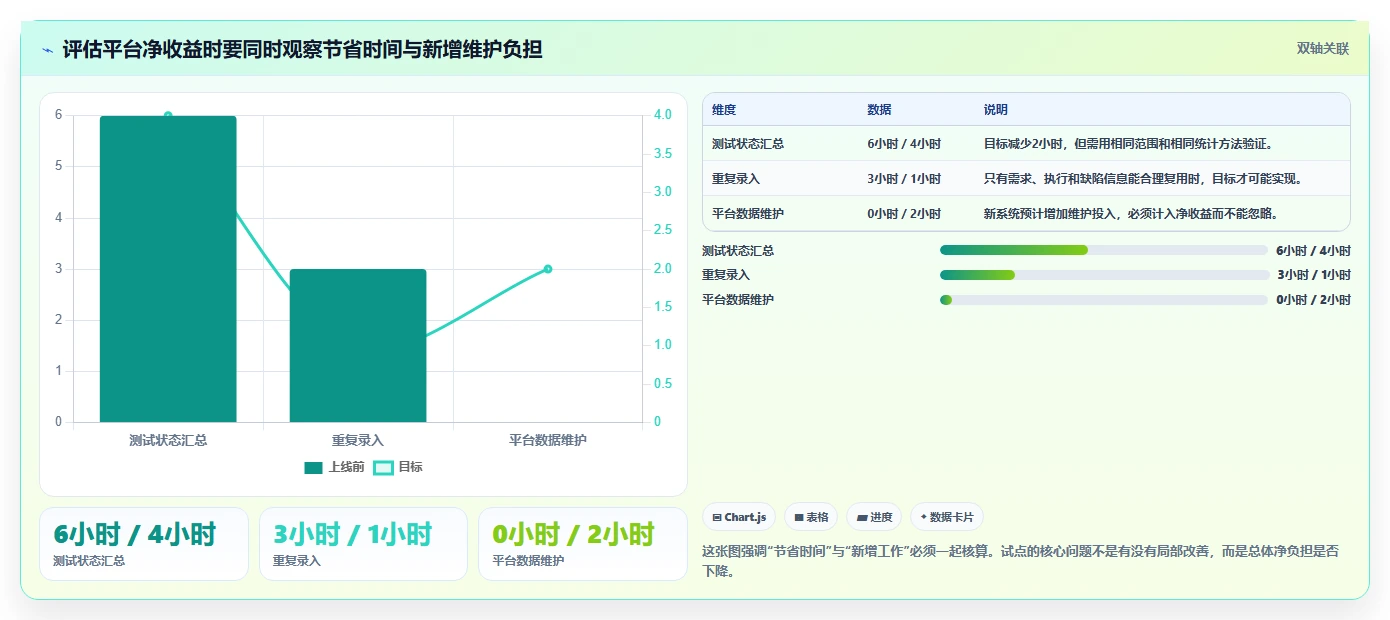Click description starting 目标减少2小时
Screen dimensions: 1390x620
click(1128, 144)
